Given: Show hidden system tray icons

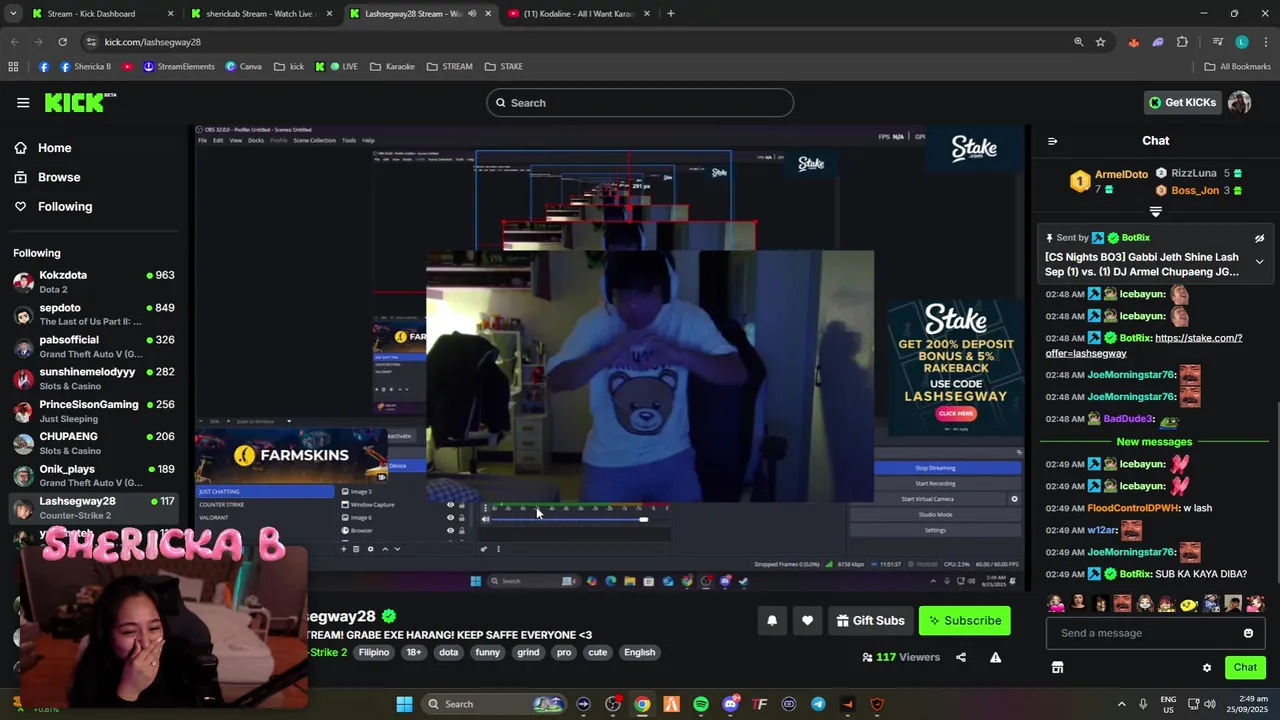Looking at the screenshot, I should pos(1121,704).
